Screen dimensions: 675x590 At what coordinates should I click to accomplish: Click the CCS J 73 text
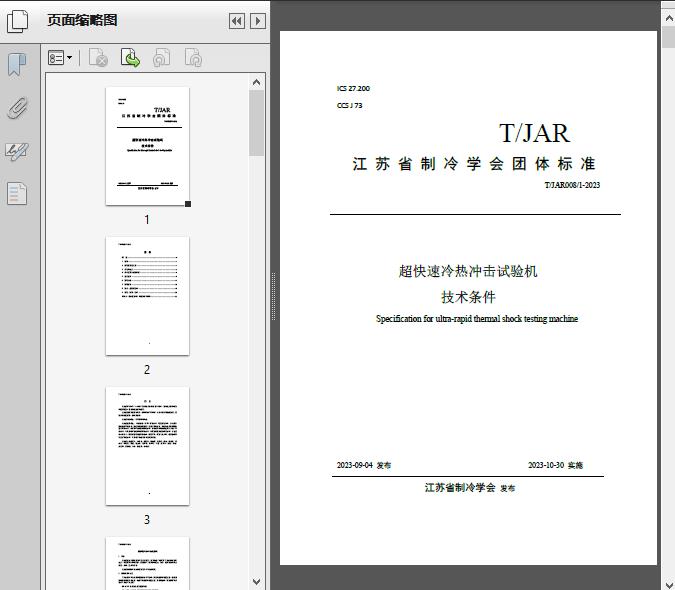[x=350, y=106]
